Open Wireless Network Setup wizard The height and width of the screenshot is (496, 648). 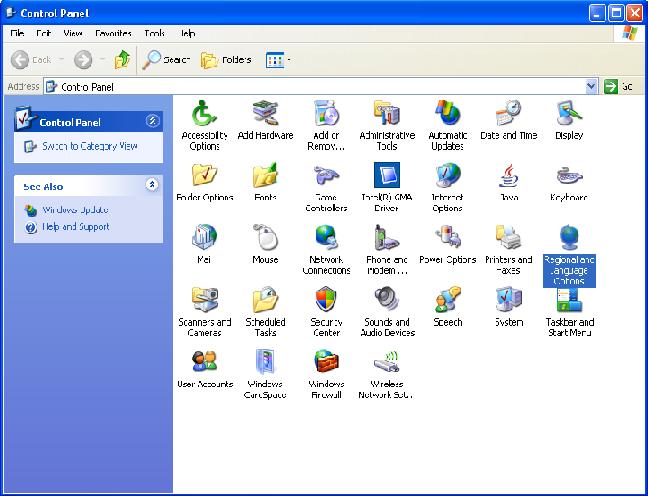(x=386, y=374)
